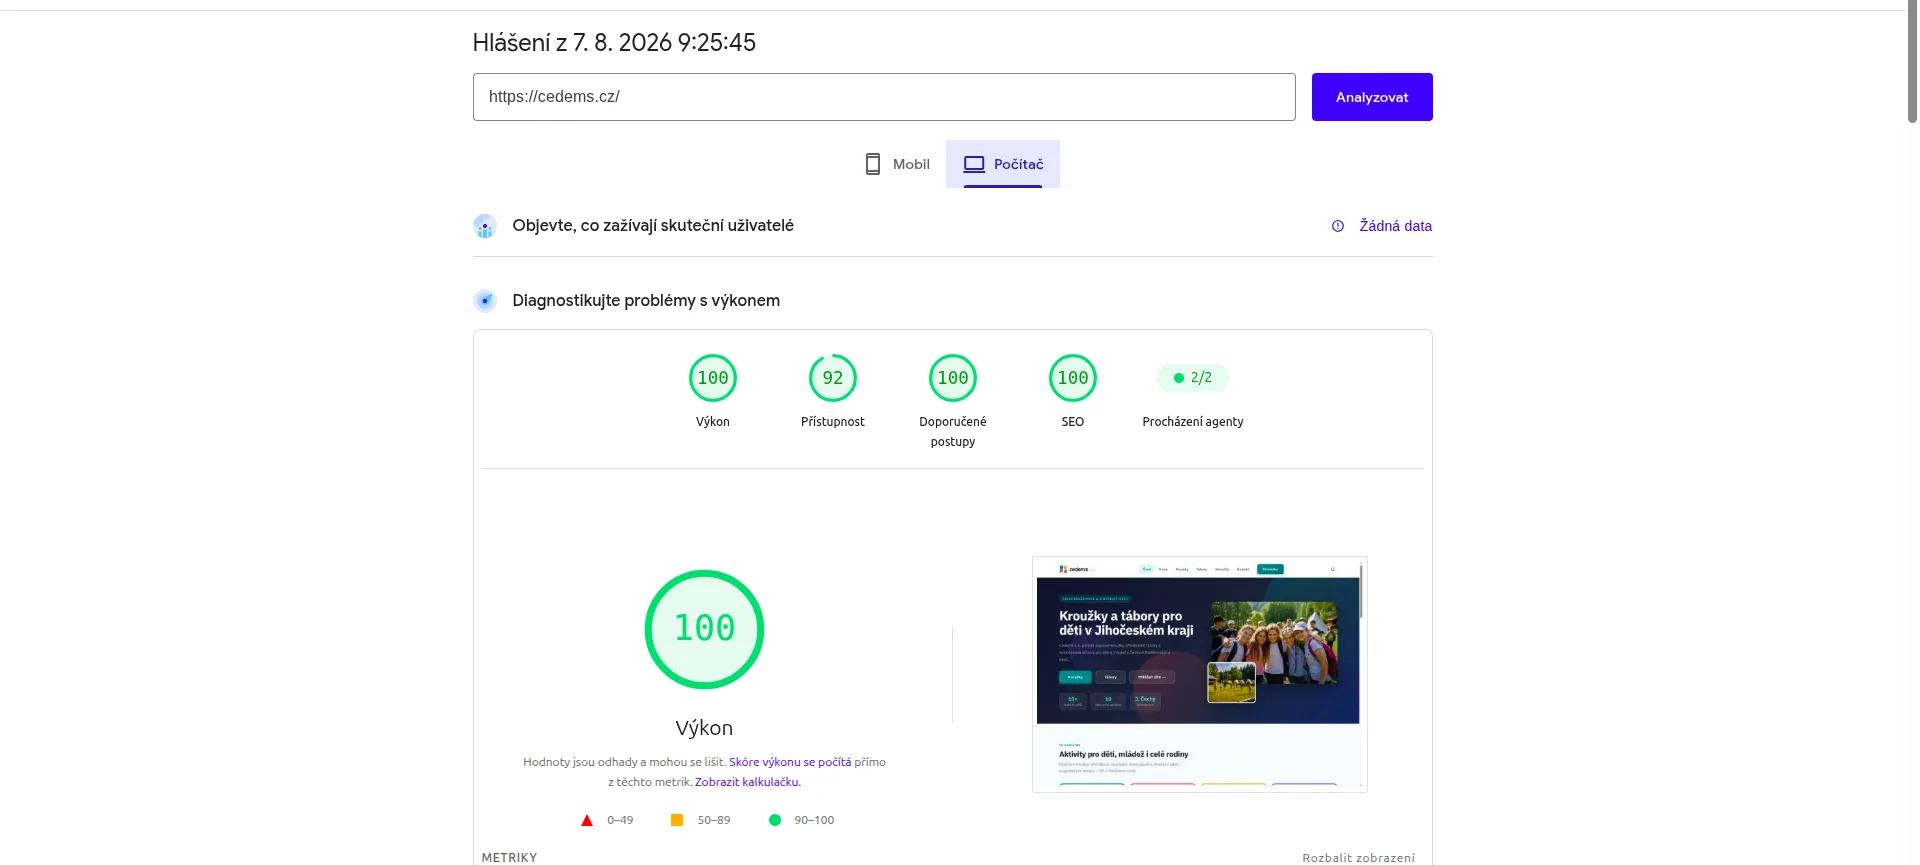Click the mobile phone icon

[x=873, y=164]
